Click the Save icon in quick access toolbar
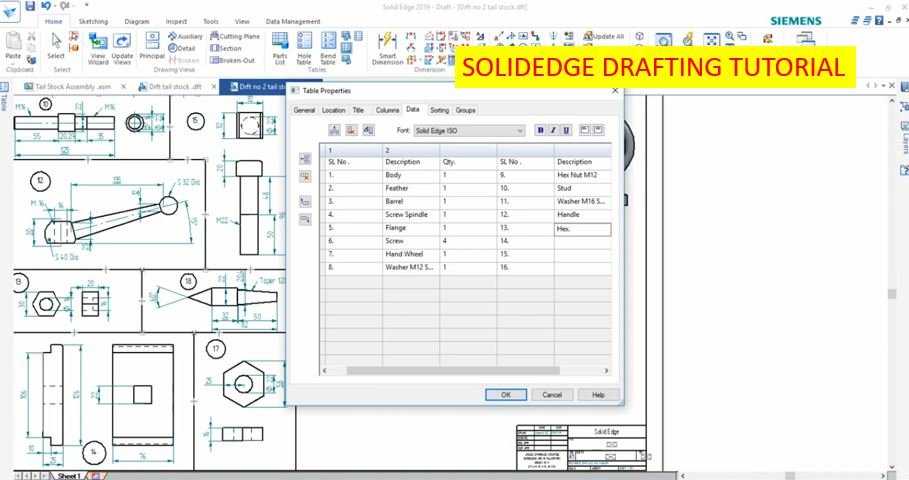 click(30, 6)
